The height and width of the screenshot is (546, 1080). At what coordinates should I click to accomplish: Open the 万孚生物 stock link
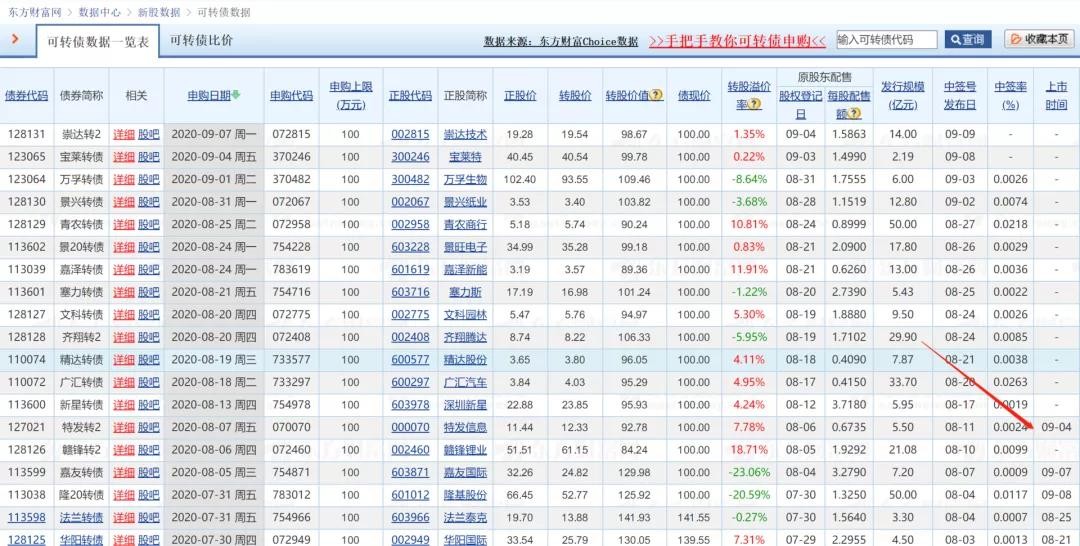tap(465, 180)
